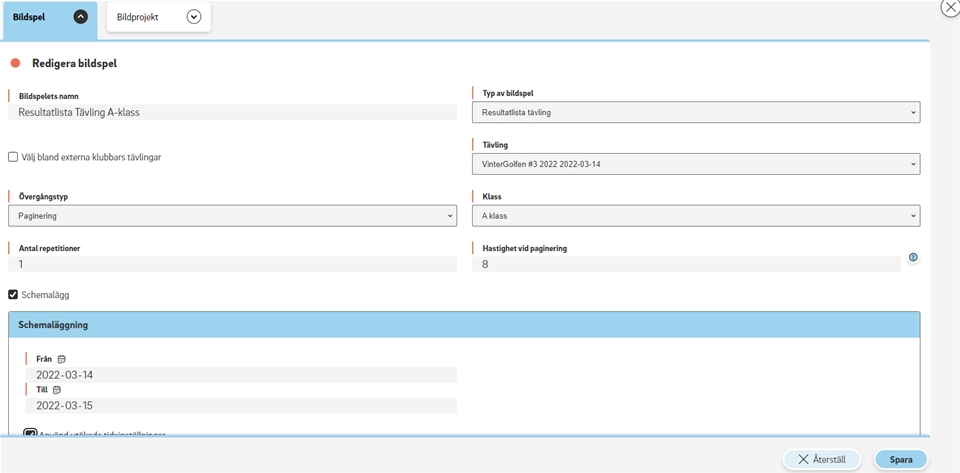Click the Hastighet vid paginering field
960x473 pixels.
pyautogui.click(x=685, y=265)
